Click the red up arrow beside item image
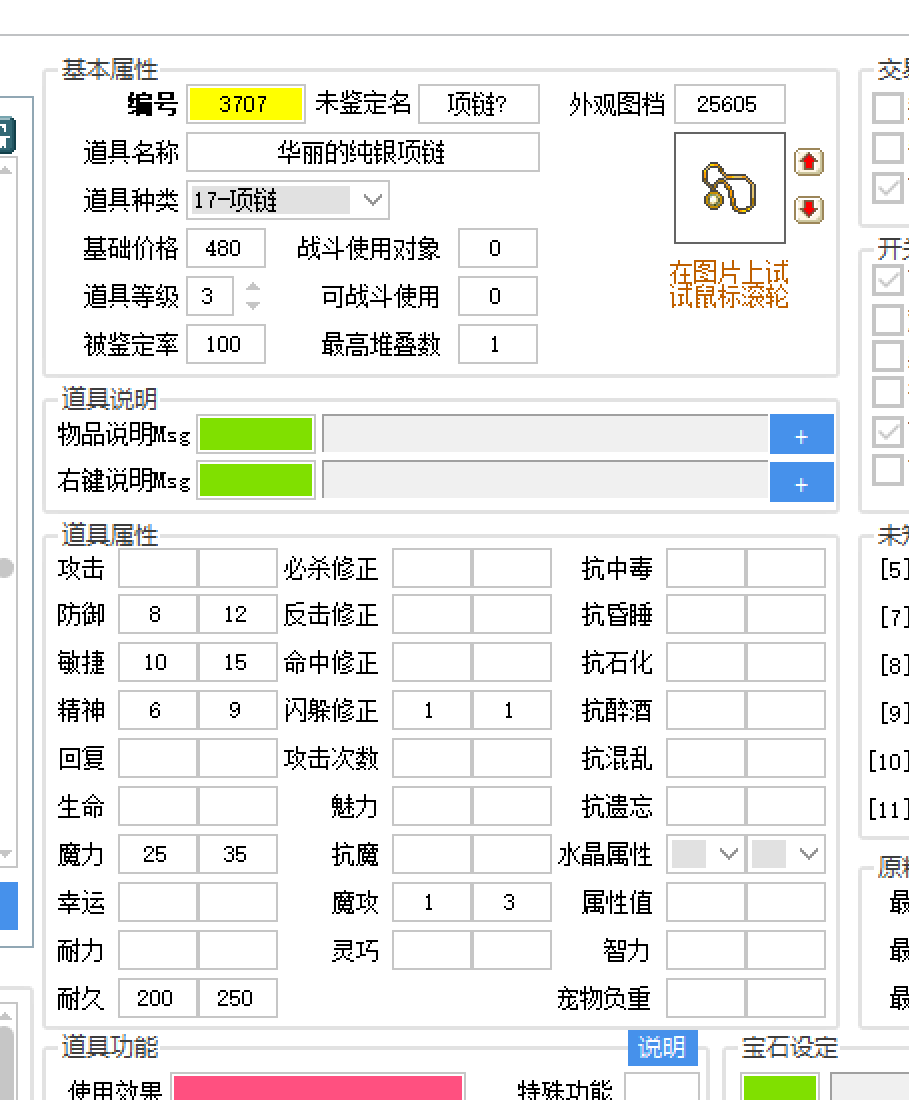 [x=808, y=161]
